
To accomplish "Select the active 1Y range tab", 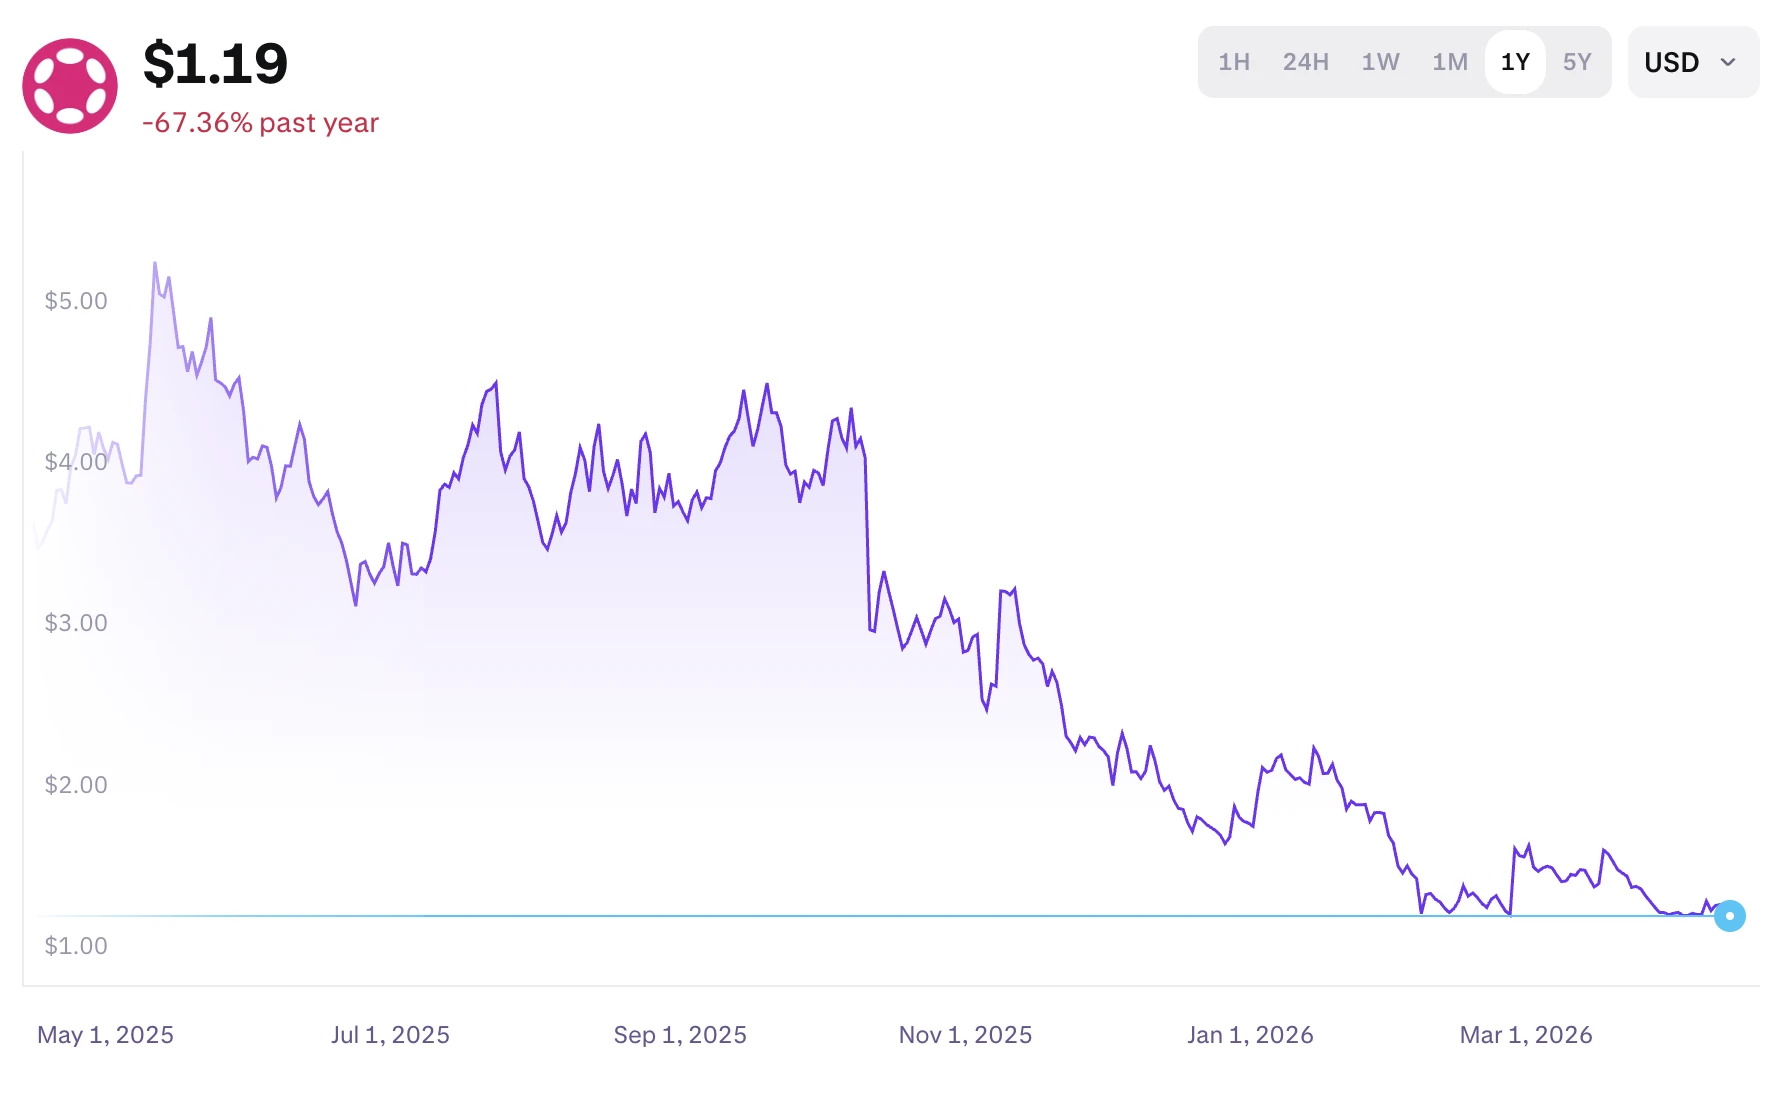I will pos(1515,62).
